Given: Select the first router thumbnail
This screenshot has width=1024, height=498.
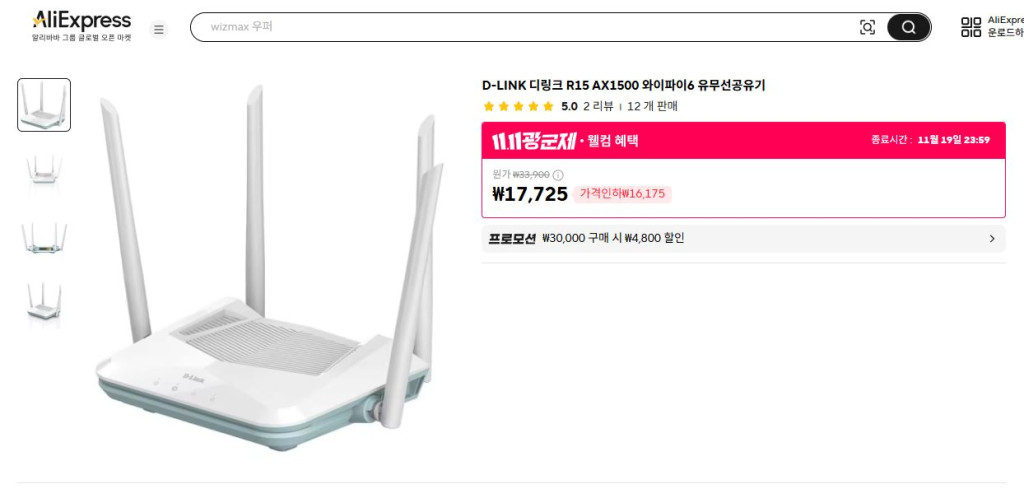Looking at the screenshot, I should [44, 105].
